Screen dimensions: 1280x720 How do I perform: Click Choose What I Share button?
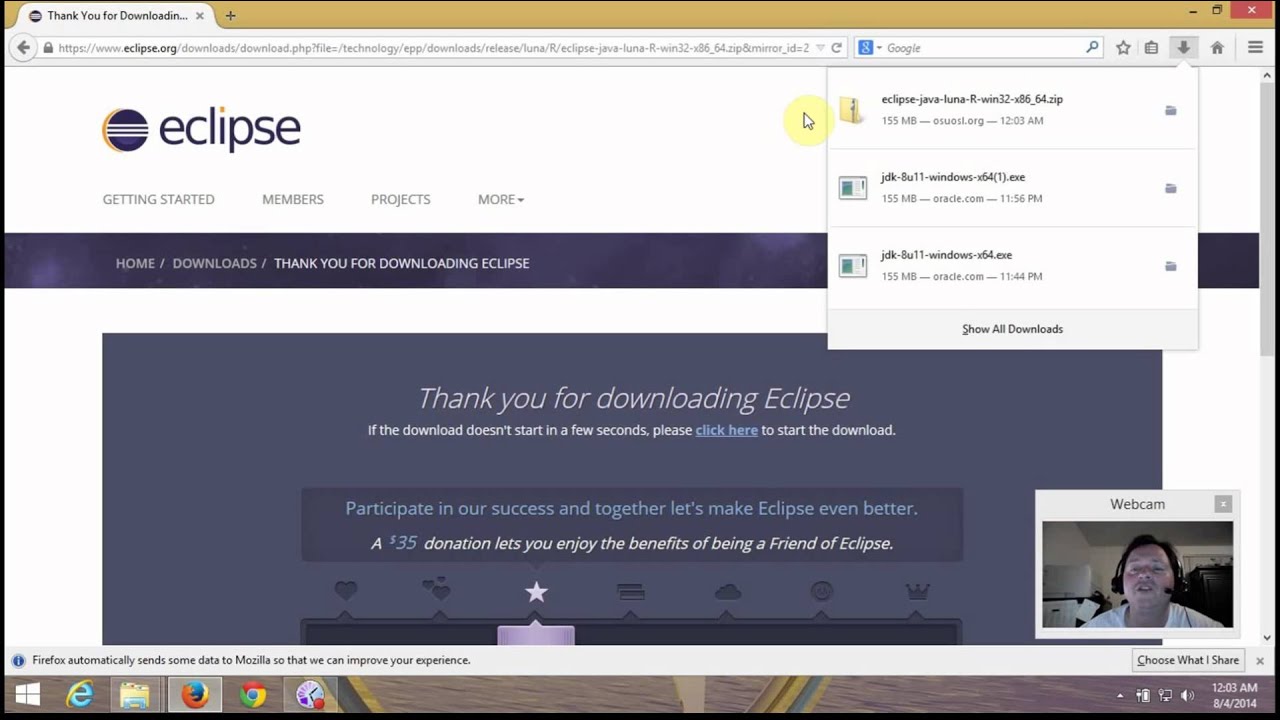point(1188,660)
